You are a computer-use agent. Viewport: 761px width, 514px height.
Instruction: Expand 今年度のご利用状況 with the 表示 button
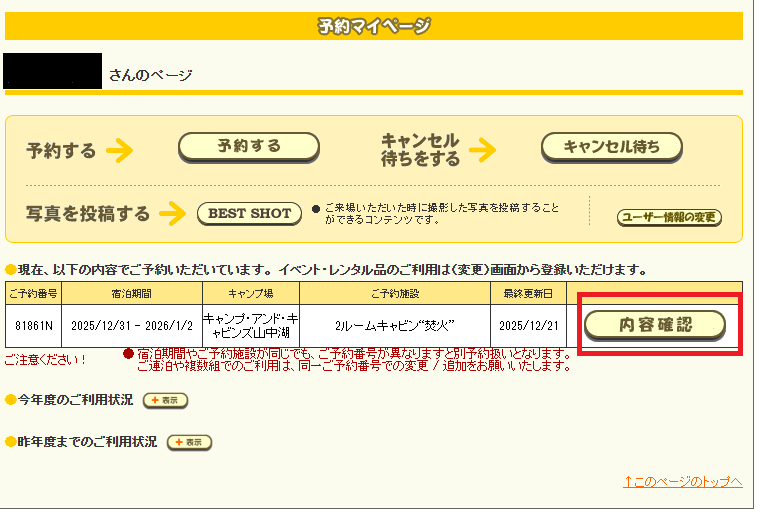[165, 400]
